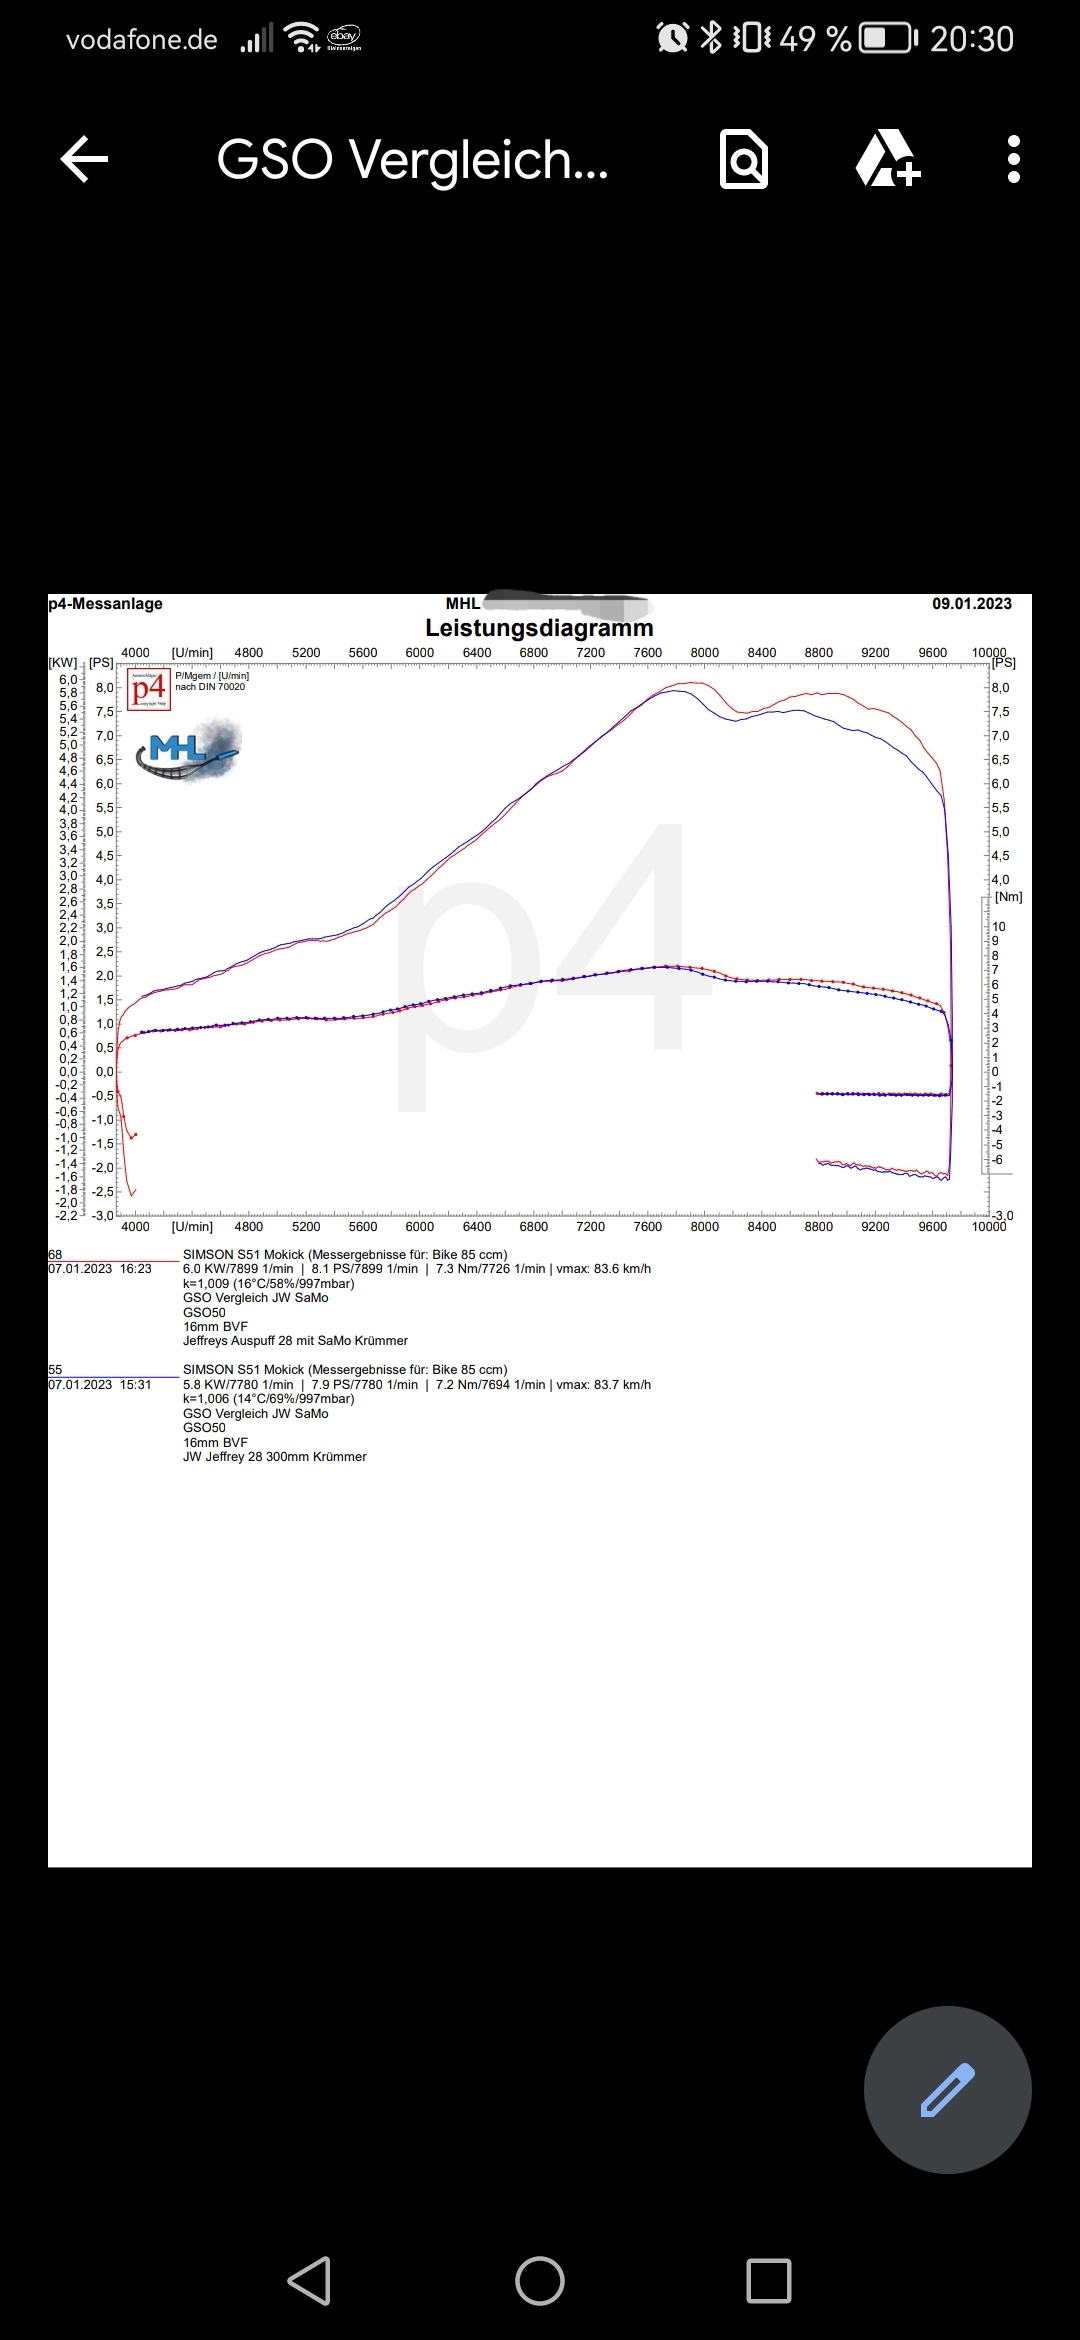
Task: Open the search-in-document icon
Action: pos(744,160)
